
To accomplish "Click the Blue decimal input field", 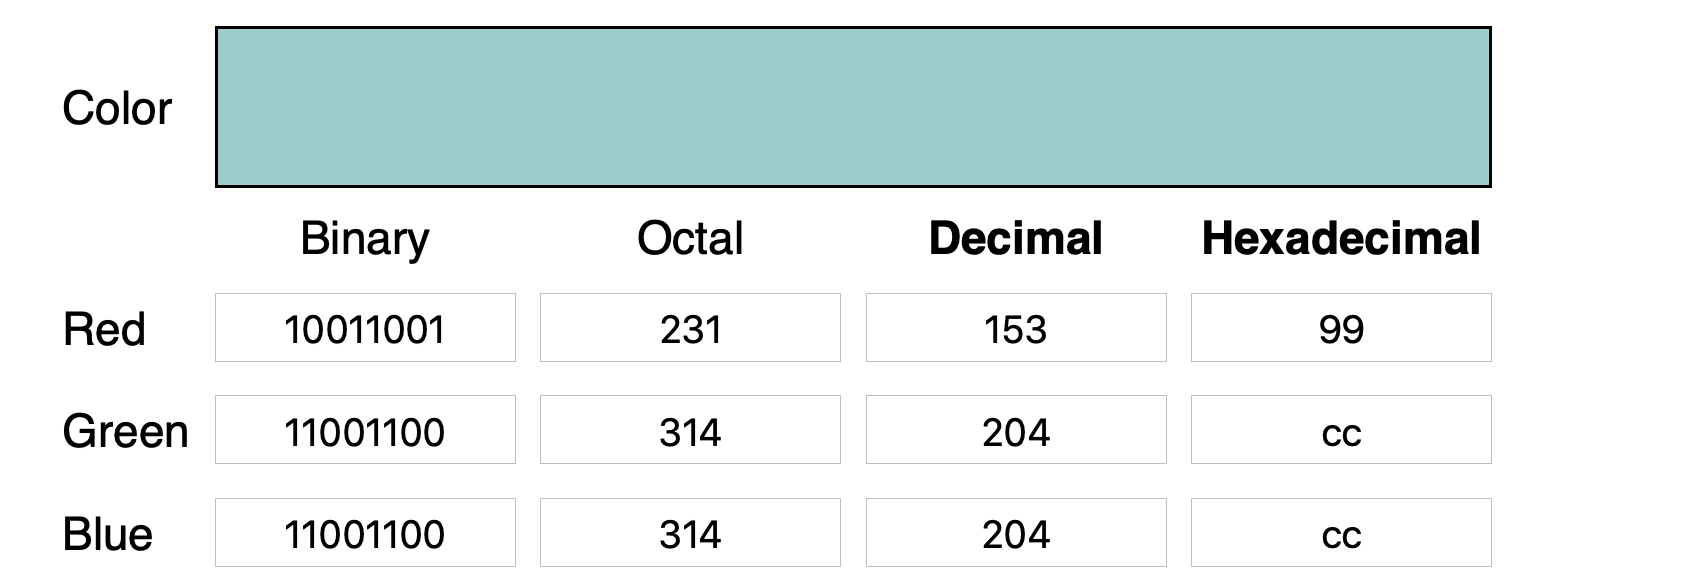I will 1015,533.
